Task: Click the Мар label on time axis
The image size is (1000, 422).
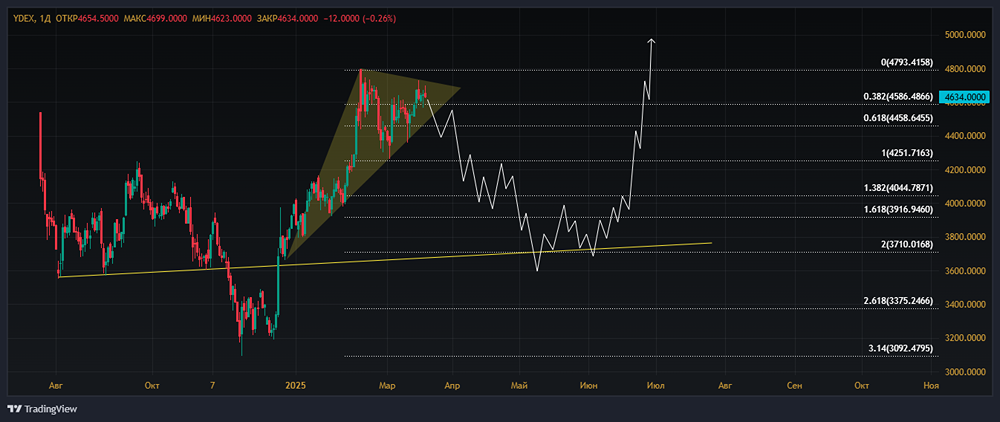Action: click(387, 386)
